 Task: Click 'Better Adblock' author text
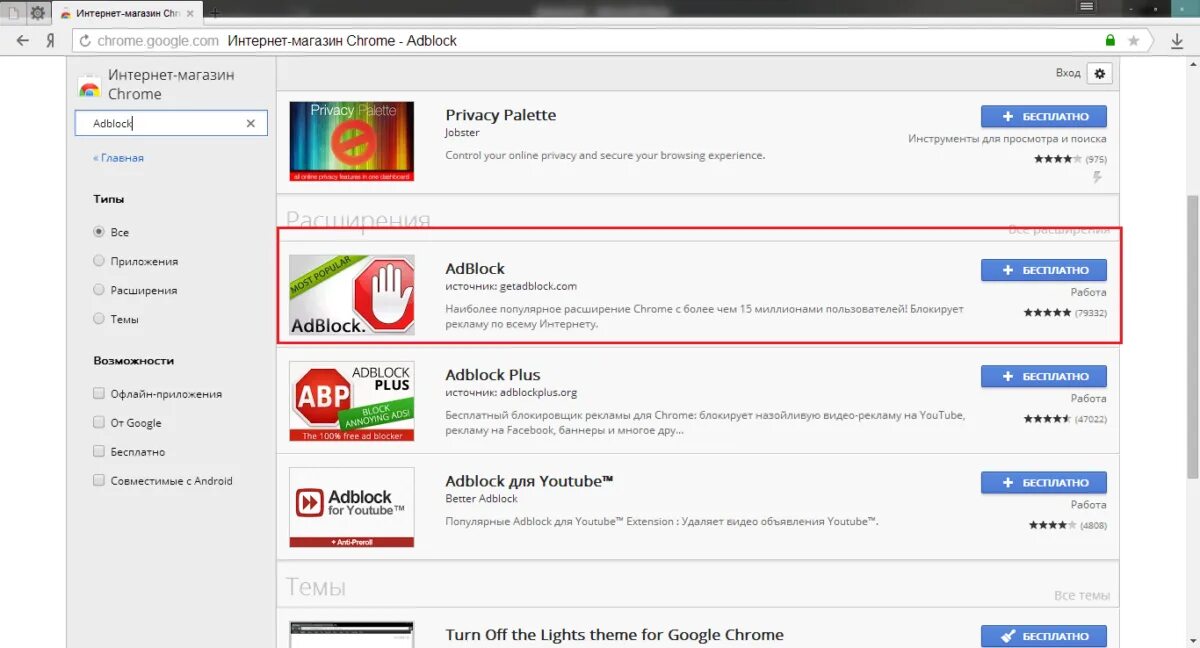482,499
